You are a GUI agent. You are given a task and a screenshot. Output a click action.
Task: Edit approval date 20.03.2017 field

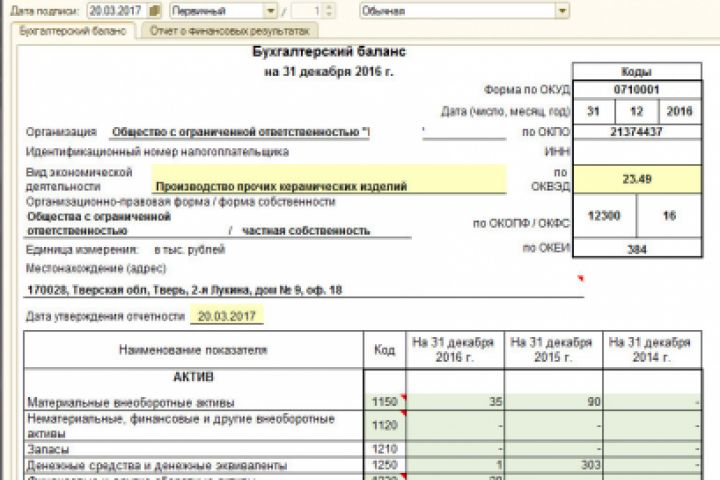227,316
